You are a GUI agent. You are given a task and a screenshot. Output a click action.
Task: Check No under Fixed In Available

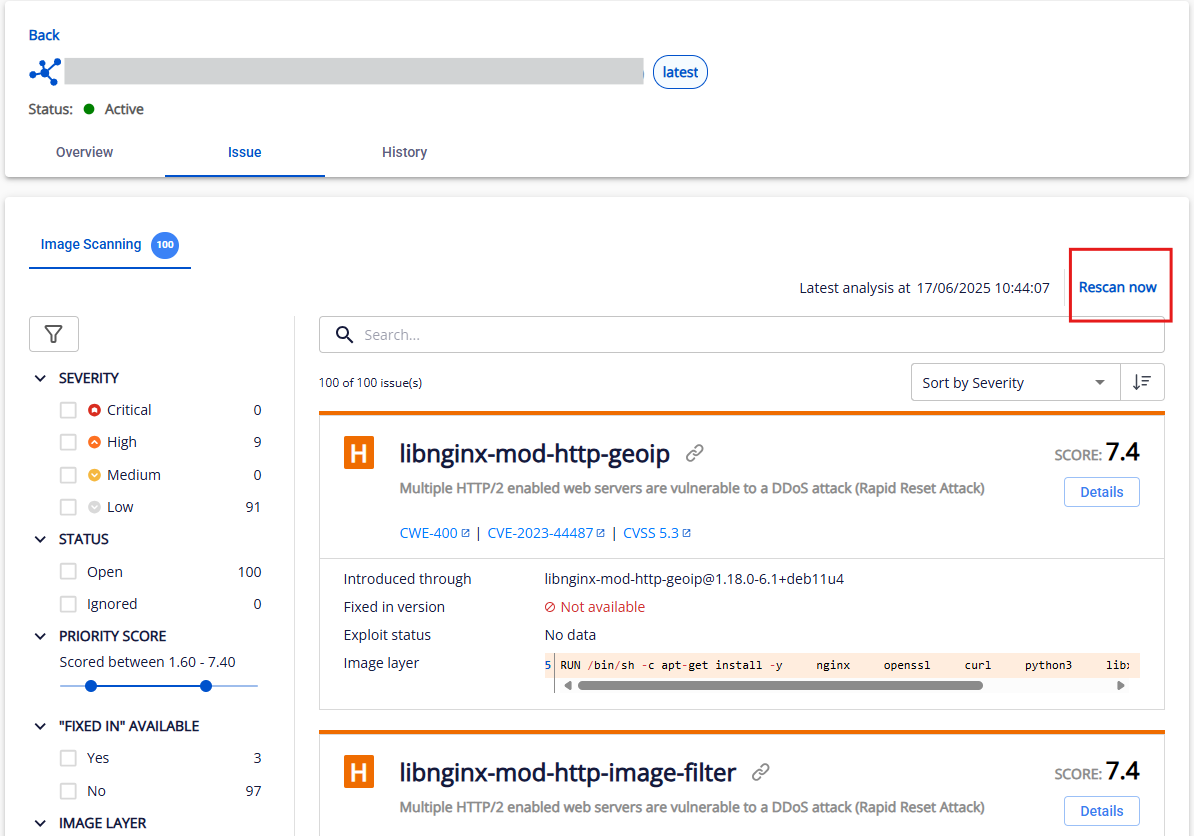click(x=69, y=791)
